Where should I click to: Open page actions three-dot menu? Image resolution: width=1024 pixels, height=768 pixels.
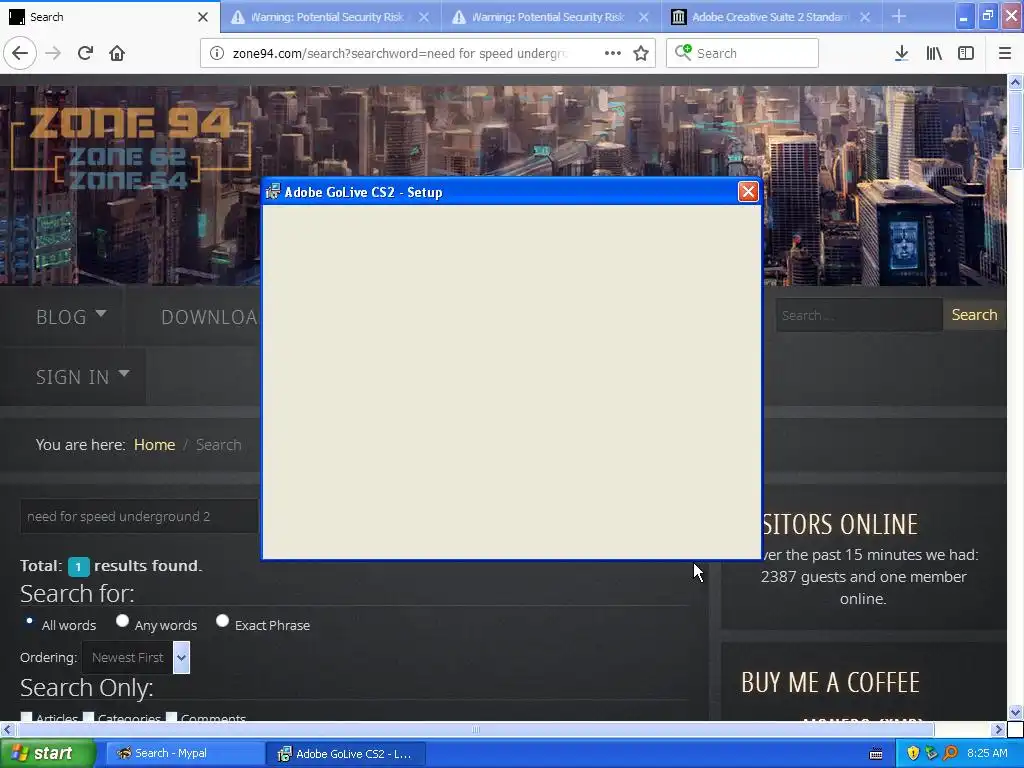click(613, 53)
